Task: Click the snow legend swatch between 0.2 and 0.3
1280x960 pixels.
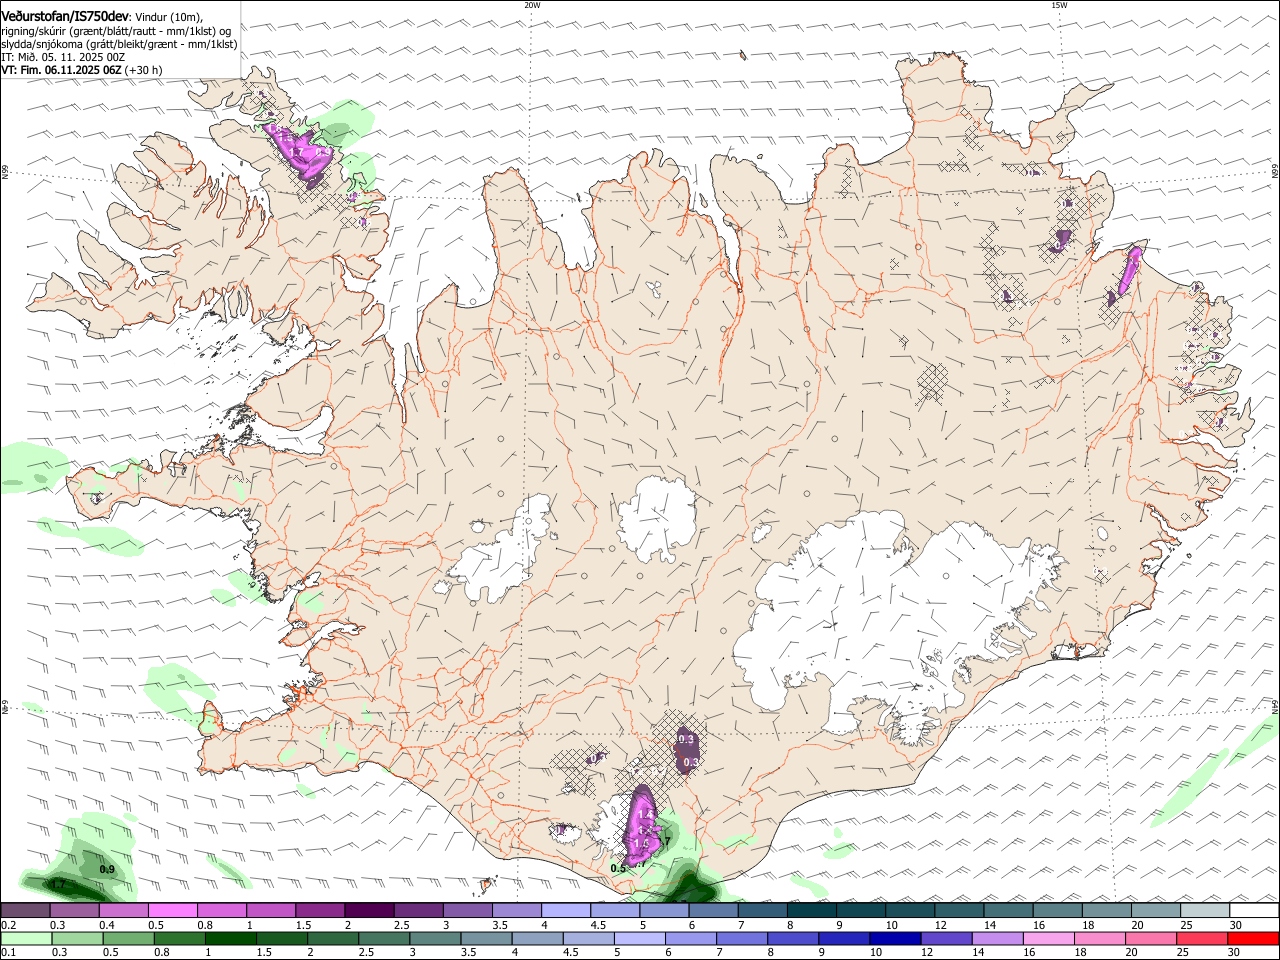Action: [25, 910]
